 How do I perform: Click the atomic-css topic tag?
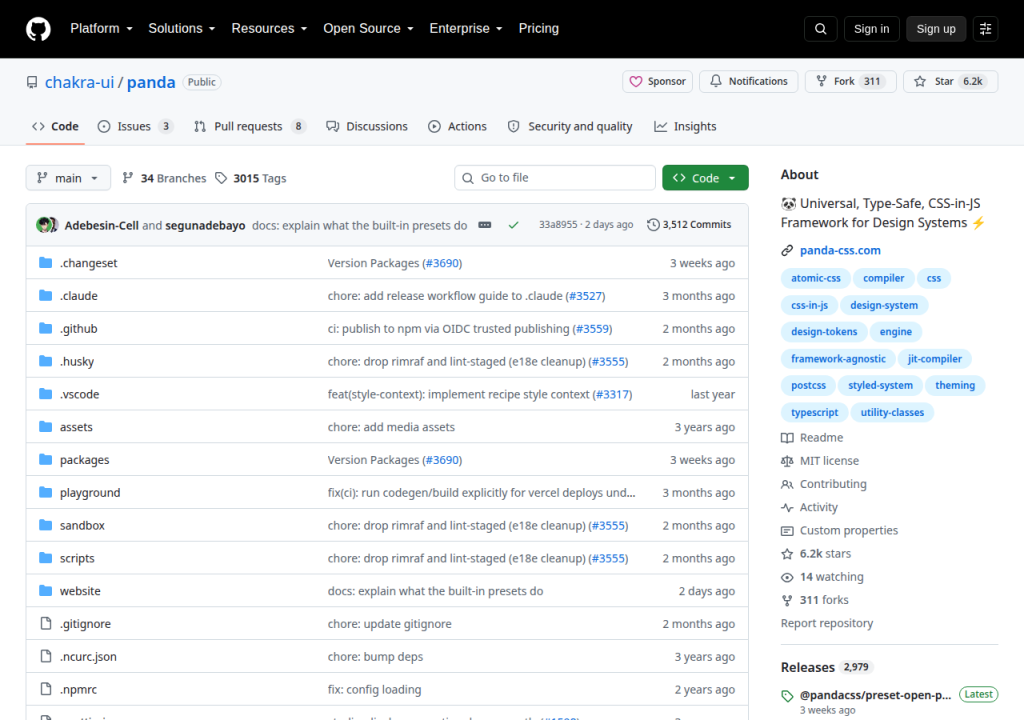tap(816, 278)
